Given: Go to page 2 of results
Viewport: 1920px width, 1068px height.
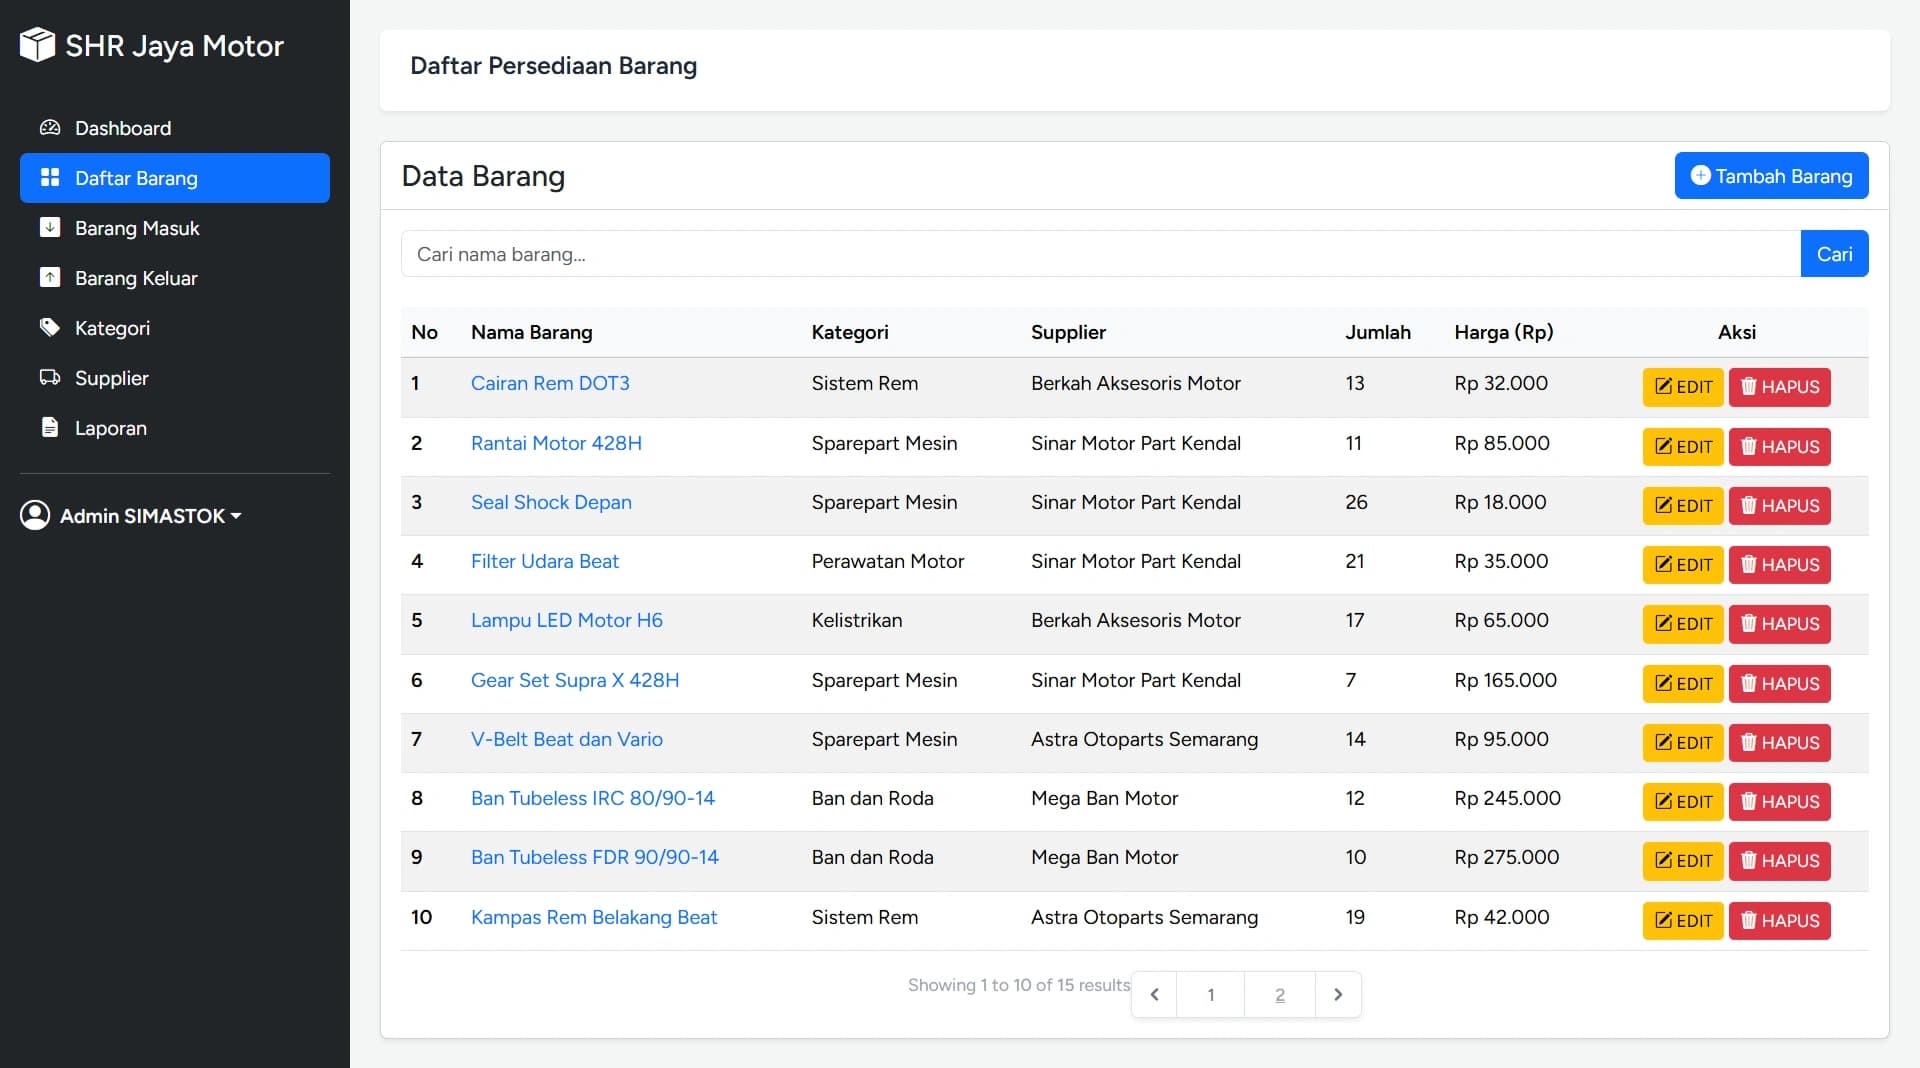Looking at the screenshot, I should tap(1280, 994).
